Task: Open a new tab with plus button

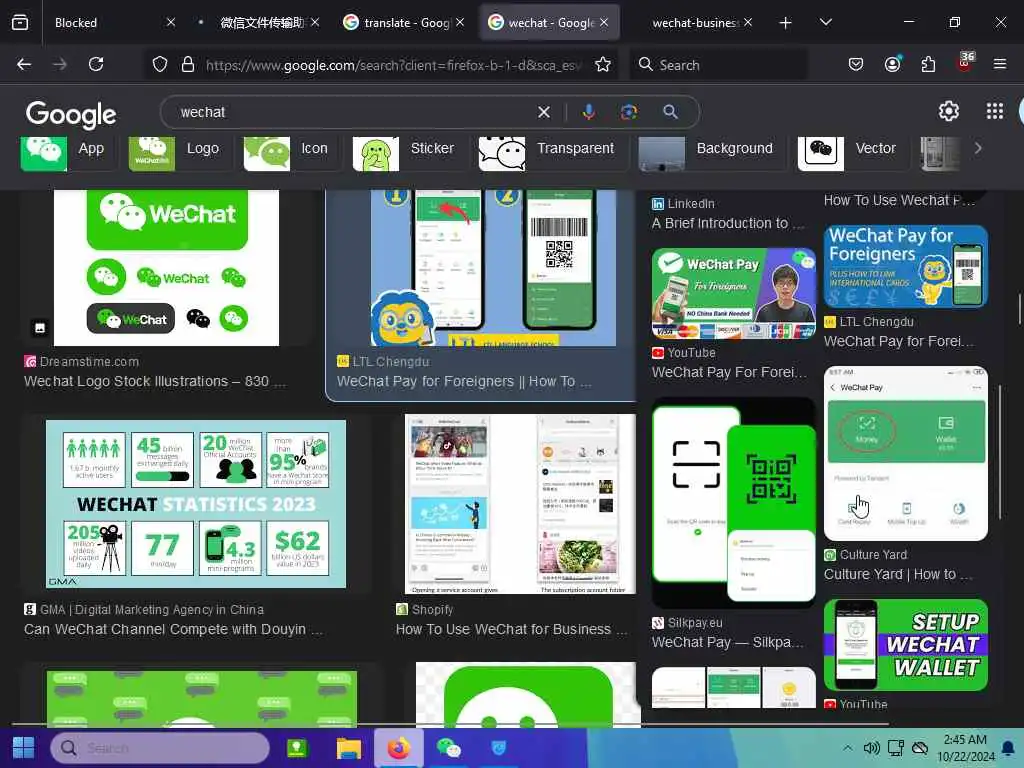Action: pyautogui.click(x=786, y=23)
